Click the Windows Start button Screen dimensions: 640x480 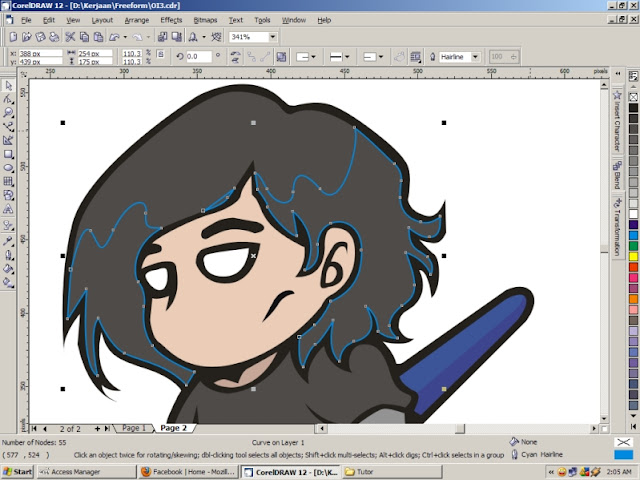click(x=18, y=472)
